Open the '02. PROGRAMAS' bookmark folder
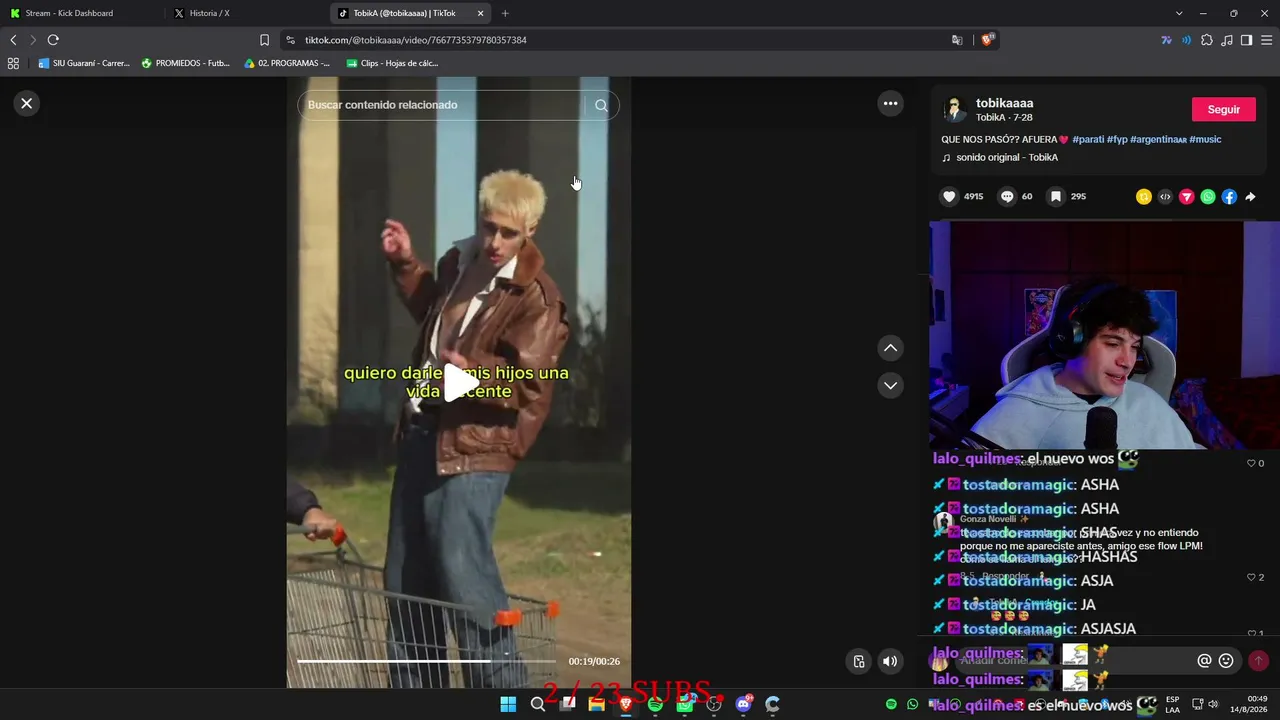The image size is (1280, 720). click(287, 63)
